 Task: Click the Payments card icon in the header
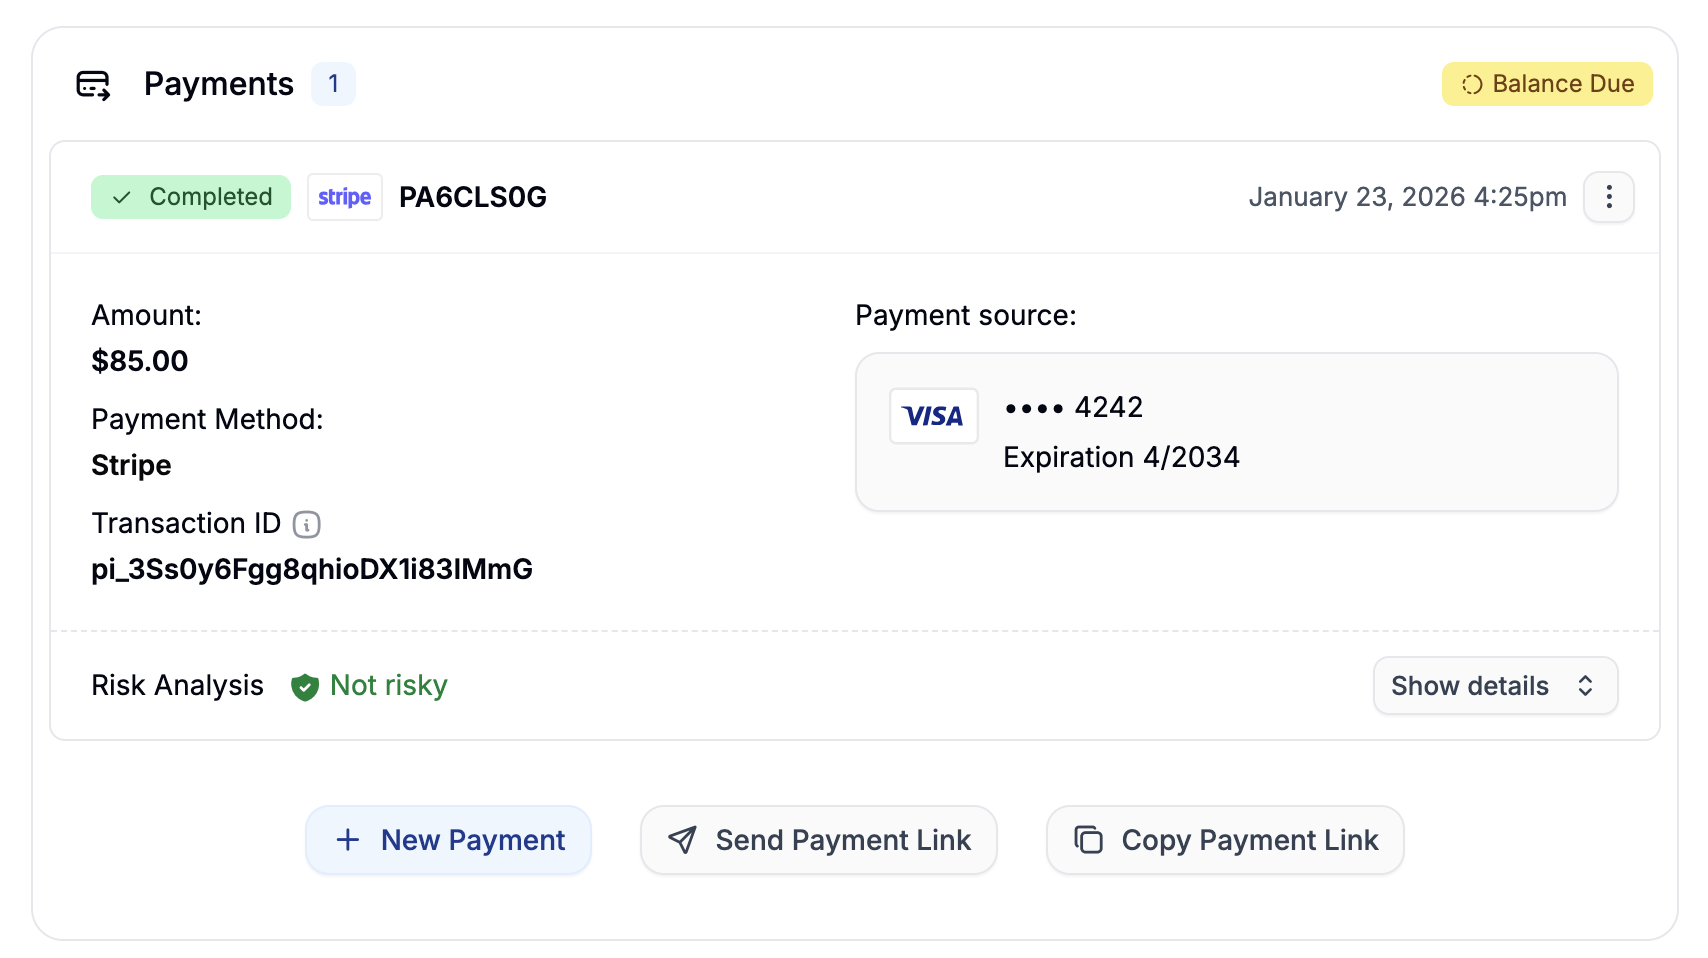pyautogui.click(x=95, y=85)
